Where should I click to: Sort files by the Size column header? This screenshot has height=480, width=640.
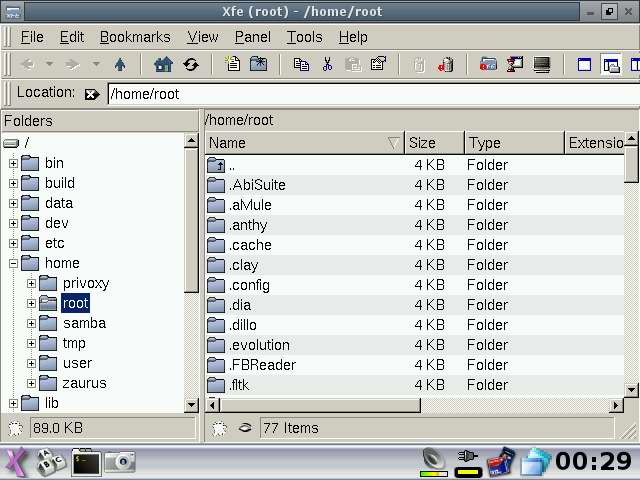pyautogui.click(x=434, y=143)
